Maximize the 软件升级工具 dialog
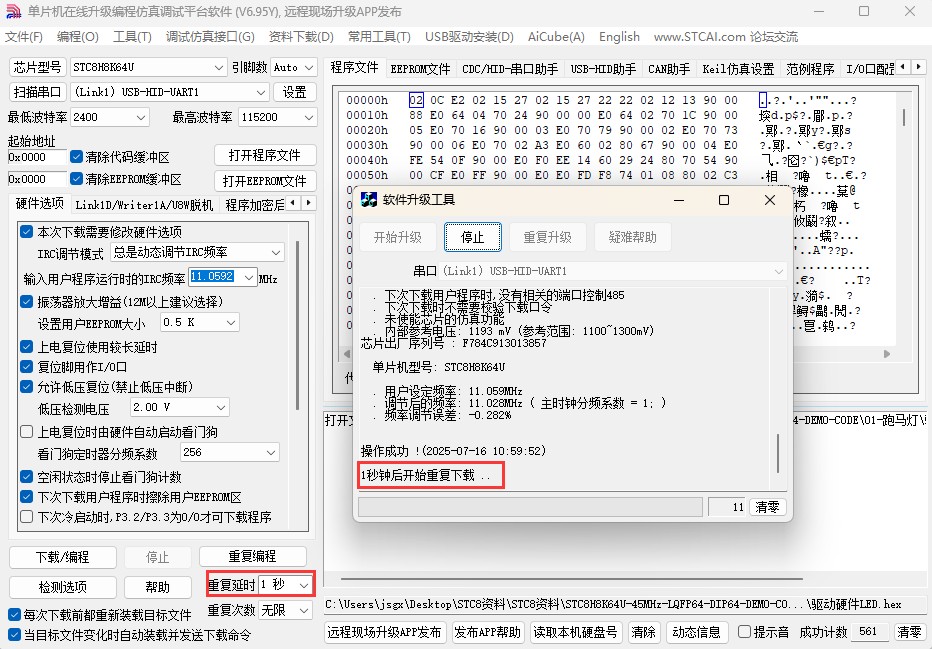Image resolution: width=932 pixels, height=649 pixels. [x=723, y=200]
